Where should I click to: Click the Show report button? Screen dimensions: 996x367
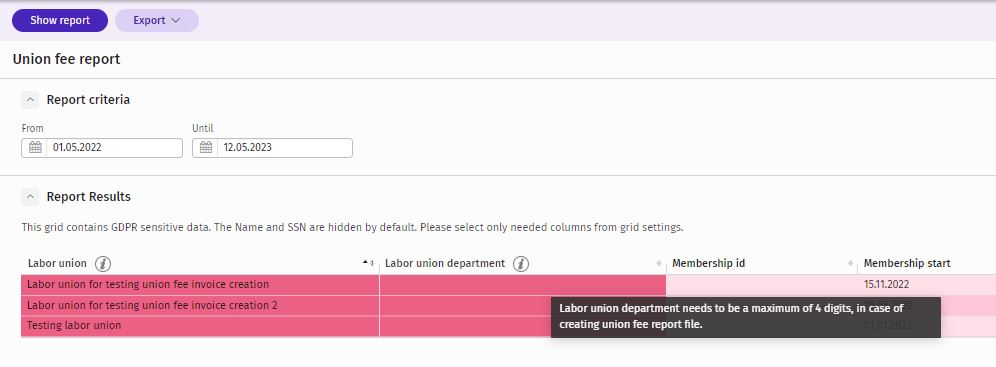(x=60, y=20)
